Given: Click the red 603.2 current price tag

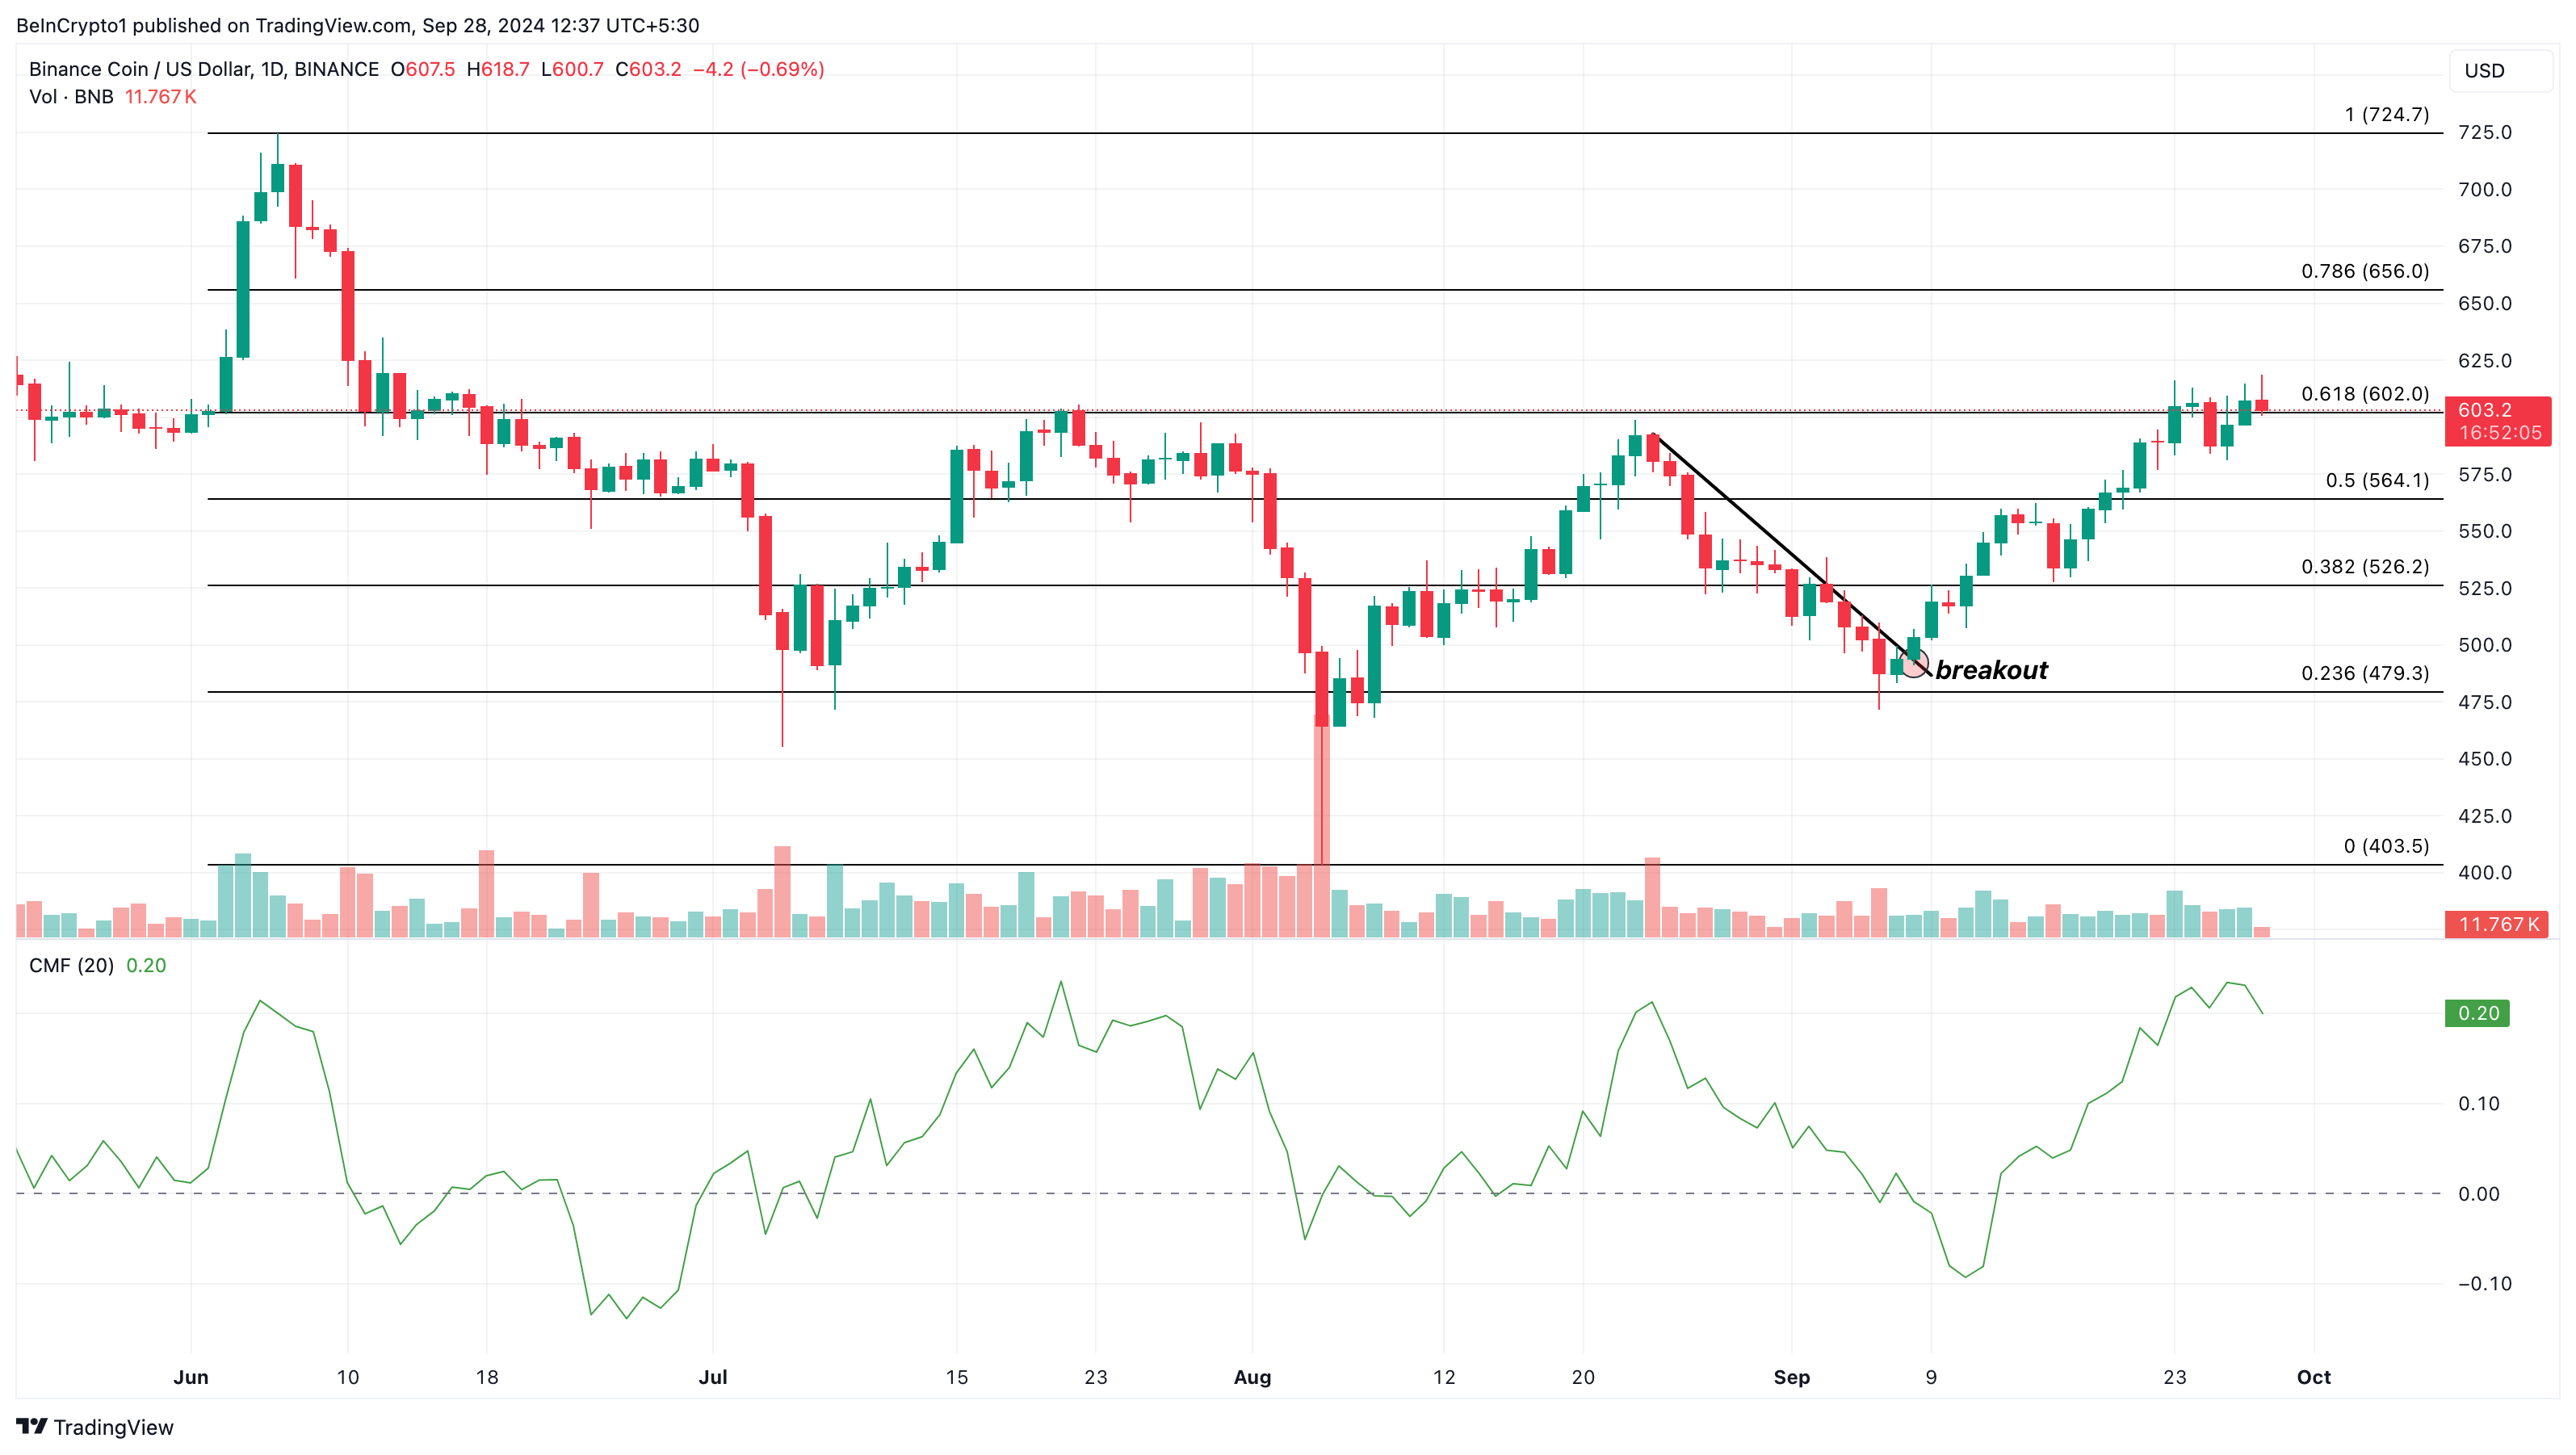Looking at the screenshot, I should (x=2495, y=409).
